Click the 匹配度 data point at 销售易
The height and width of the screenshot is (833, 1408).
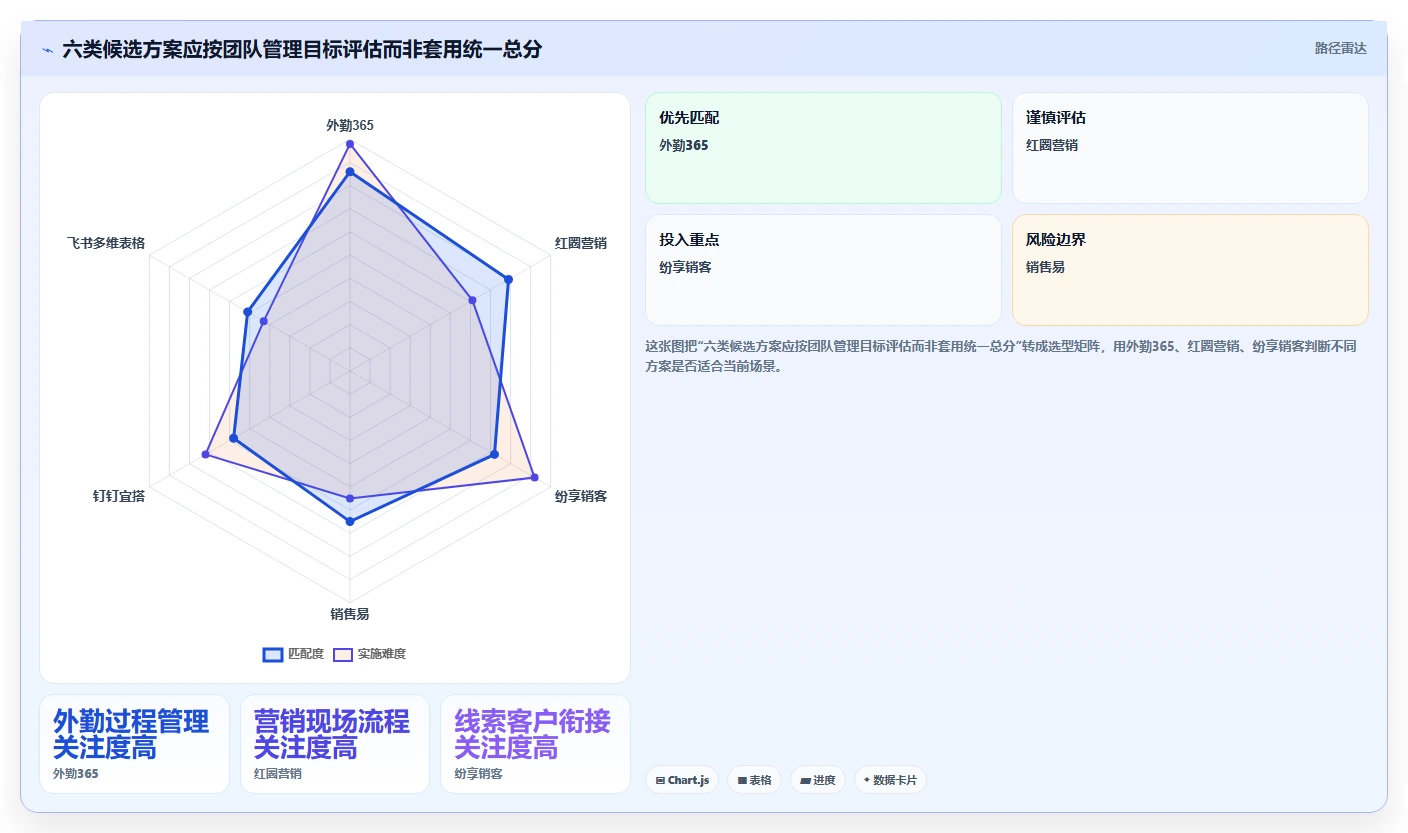(x=350, y=521)
